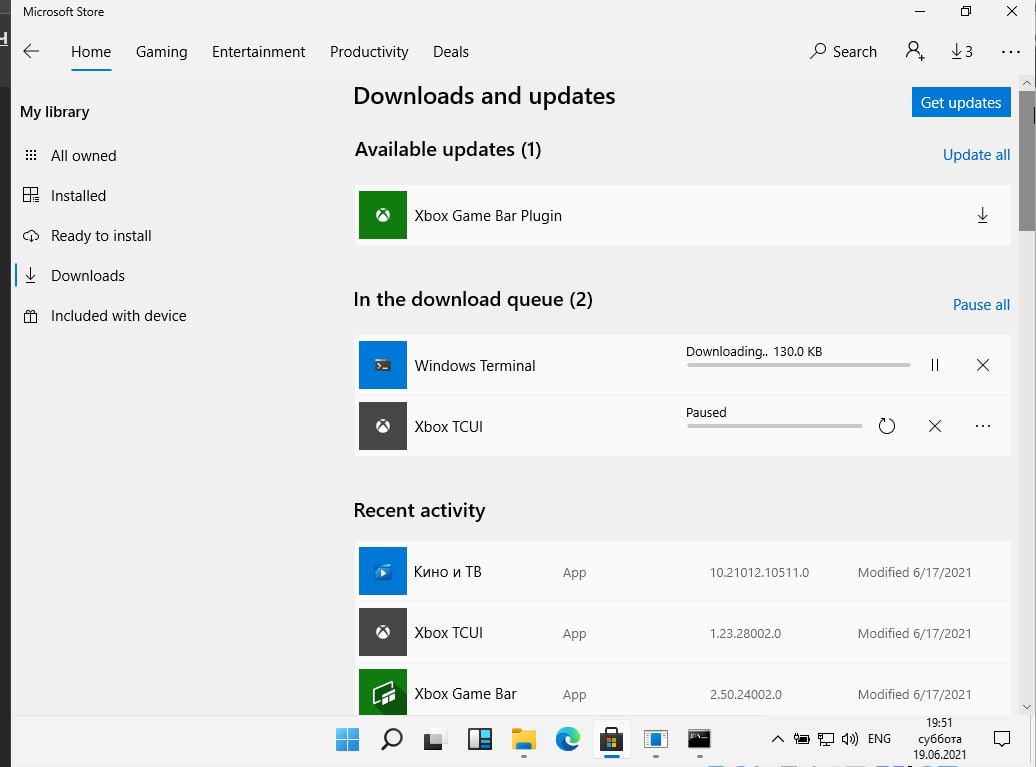This screenshot has height=767, width=1036.
Task: Click the scrollbar up arrow
Action: 1027,83
